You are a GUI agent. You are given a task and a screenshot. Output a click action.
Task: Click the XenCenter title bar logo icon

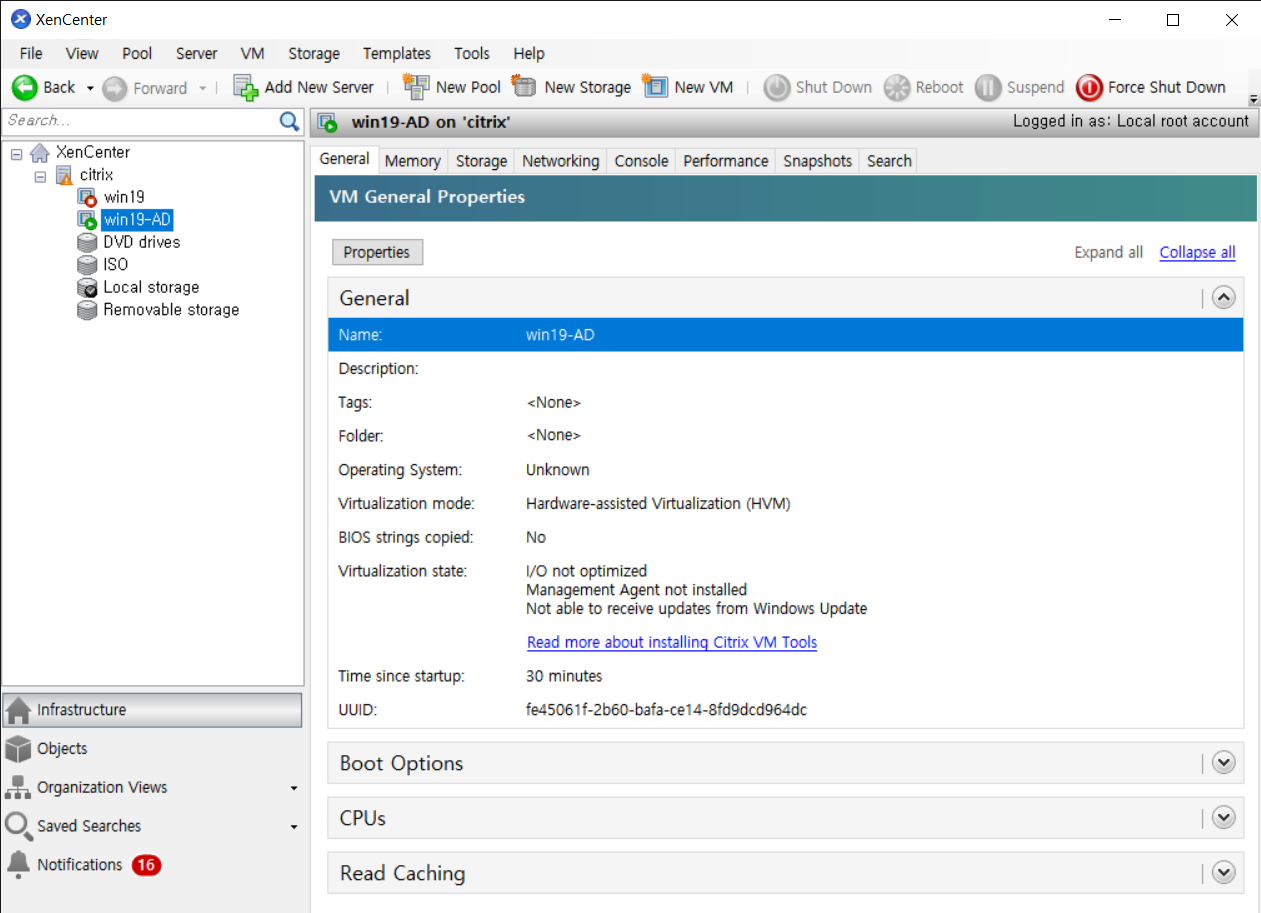point(20,19)
